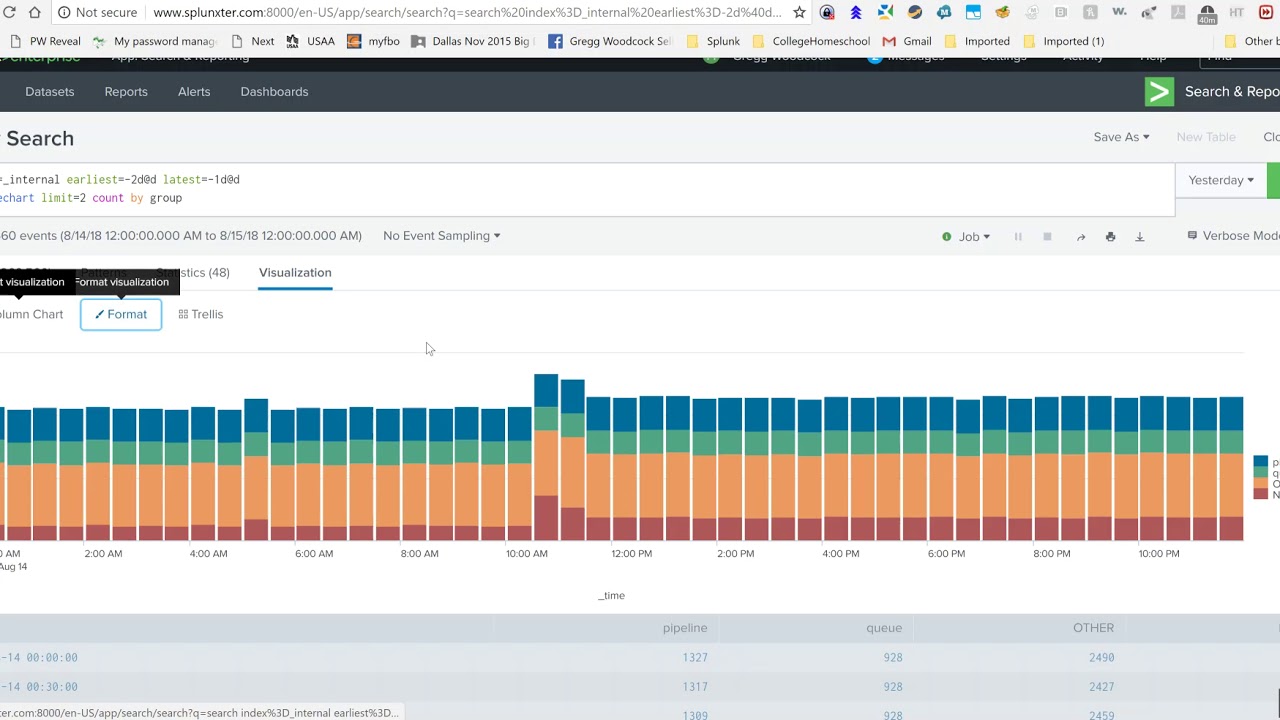
Task: Switch to the Visualization tab
Action: coord(295,272)
